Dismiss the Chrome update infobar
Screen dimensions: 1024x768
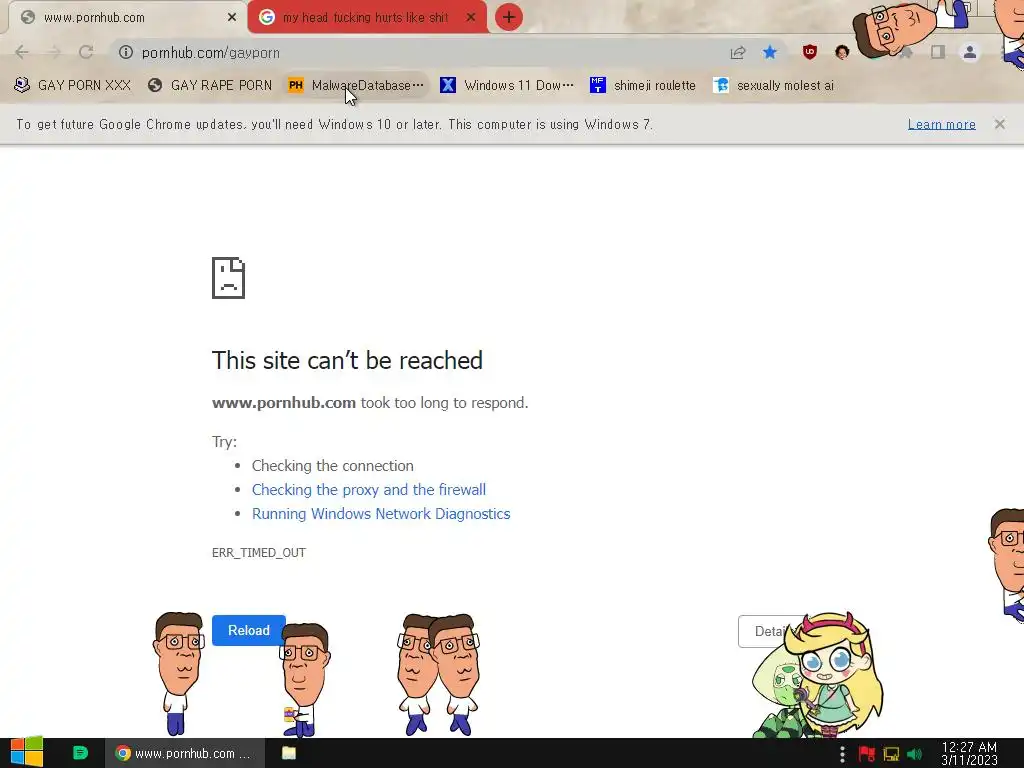(999, 124)
